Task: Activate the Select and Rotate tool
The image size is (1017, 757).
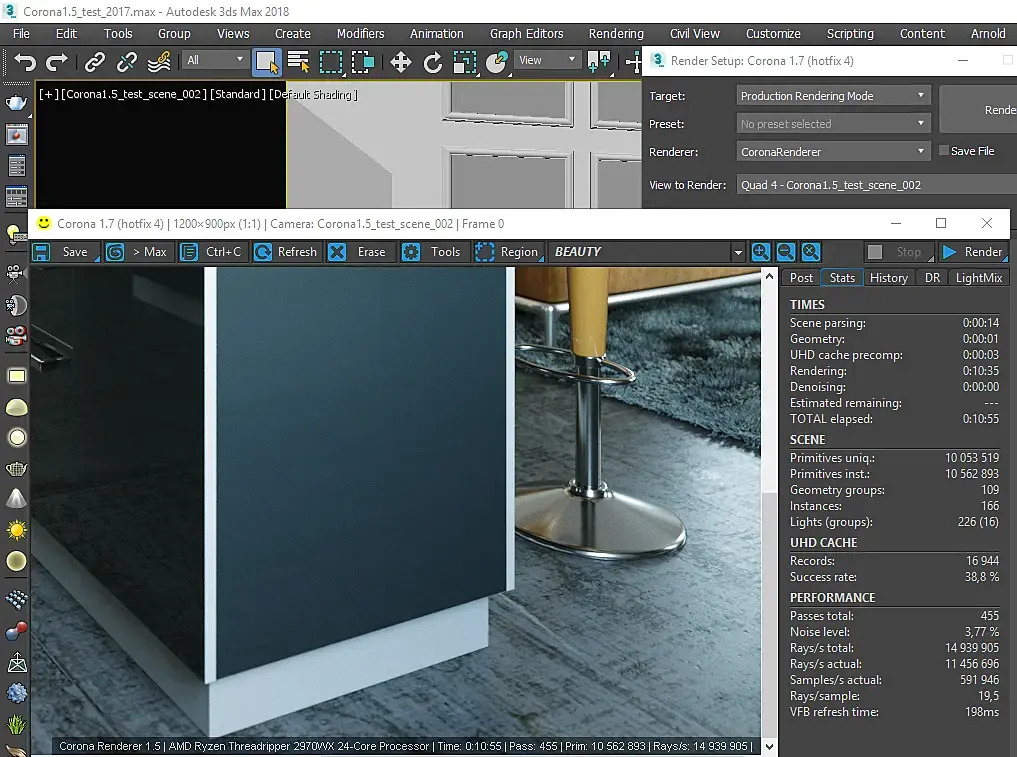Action: [432, 62]
